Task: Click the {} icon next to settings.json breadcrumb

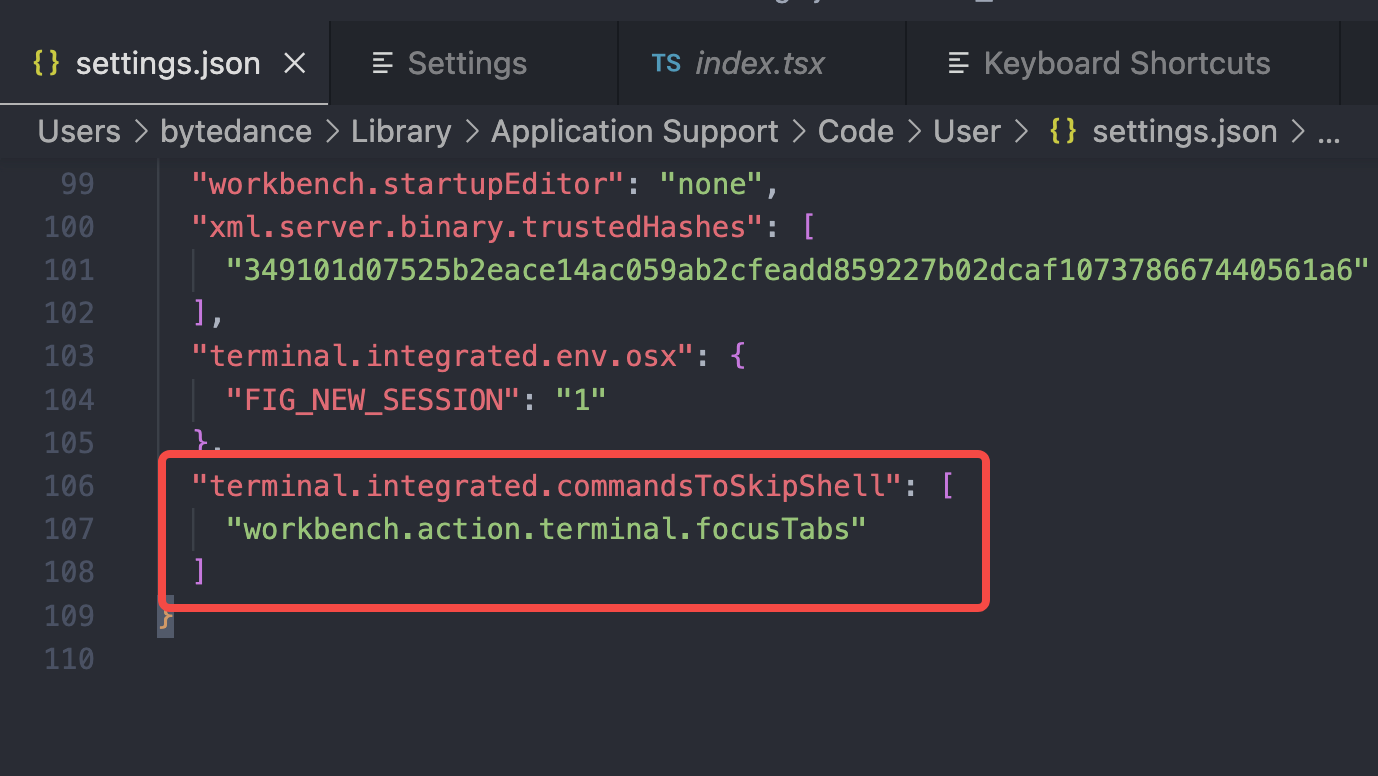Action: coord(1062,131)
